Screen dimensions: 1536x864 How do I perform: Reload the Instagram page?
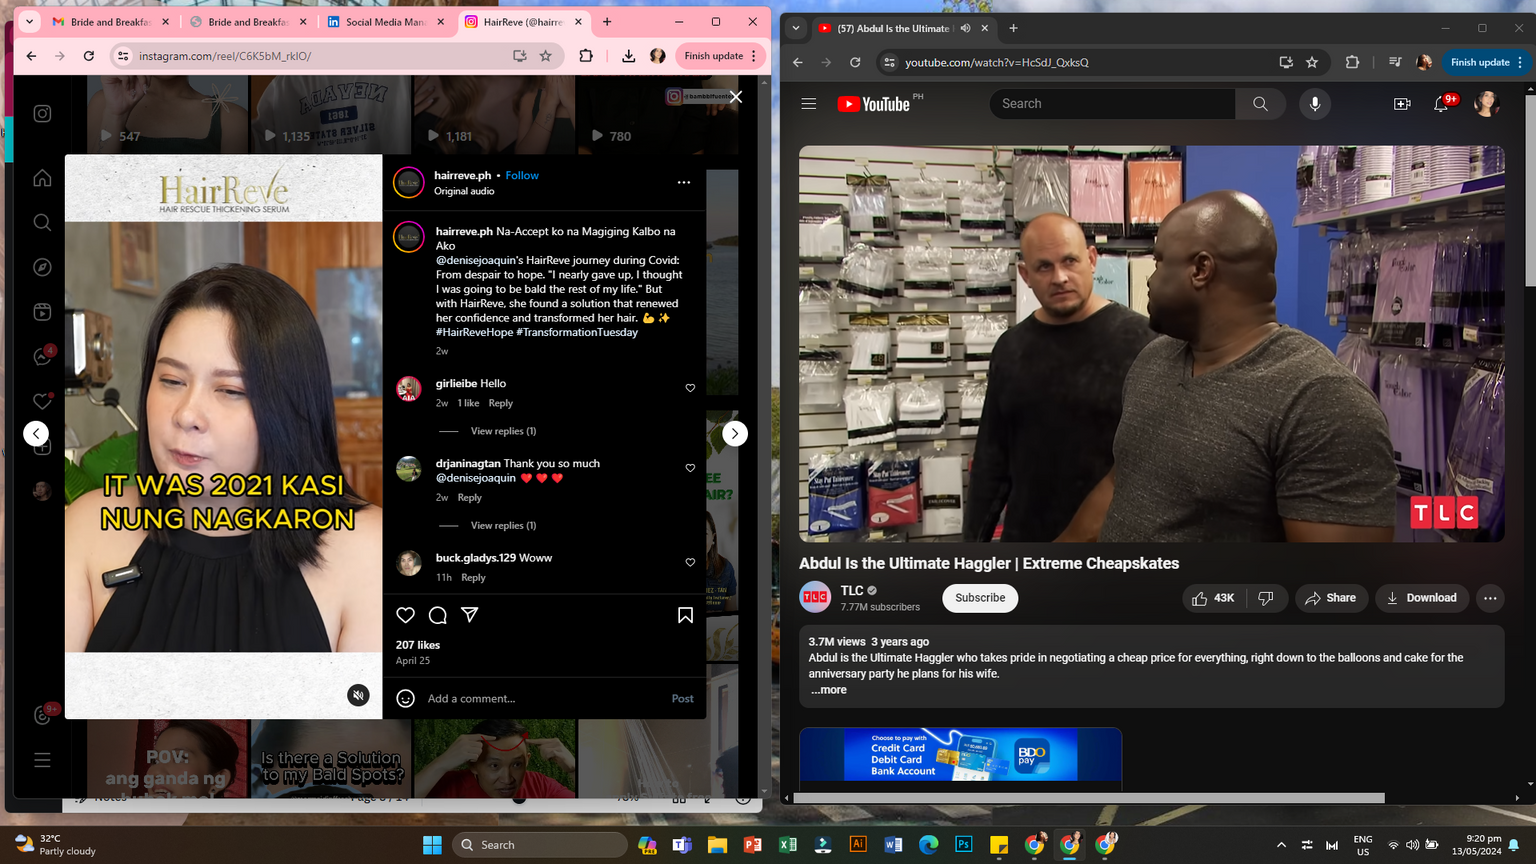pyautogui.click(x=89, y=56)
